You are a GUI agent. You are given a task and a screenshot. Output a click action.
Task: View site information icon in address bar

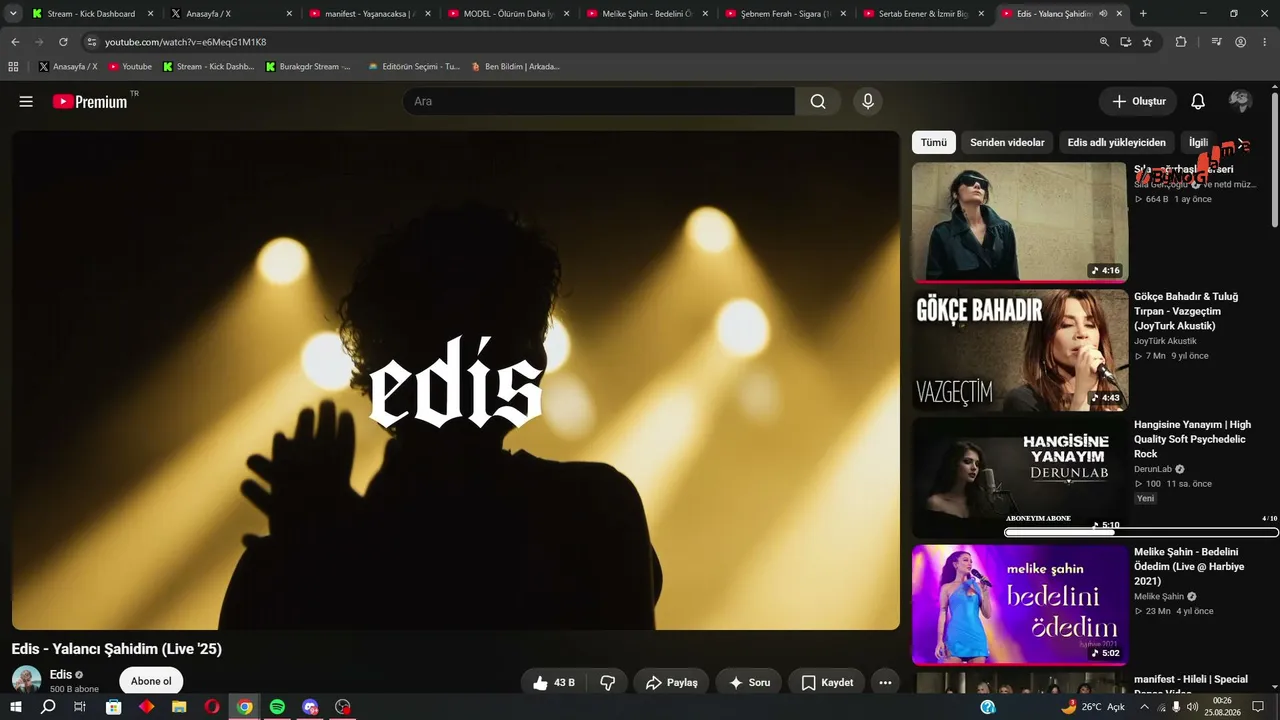91,42
